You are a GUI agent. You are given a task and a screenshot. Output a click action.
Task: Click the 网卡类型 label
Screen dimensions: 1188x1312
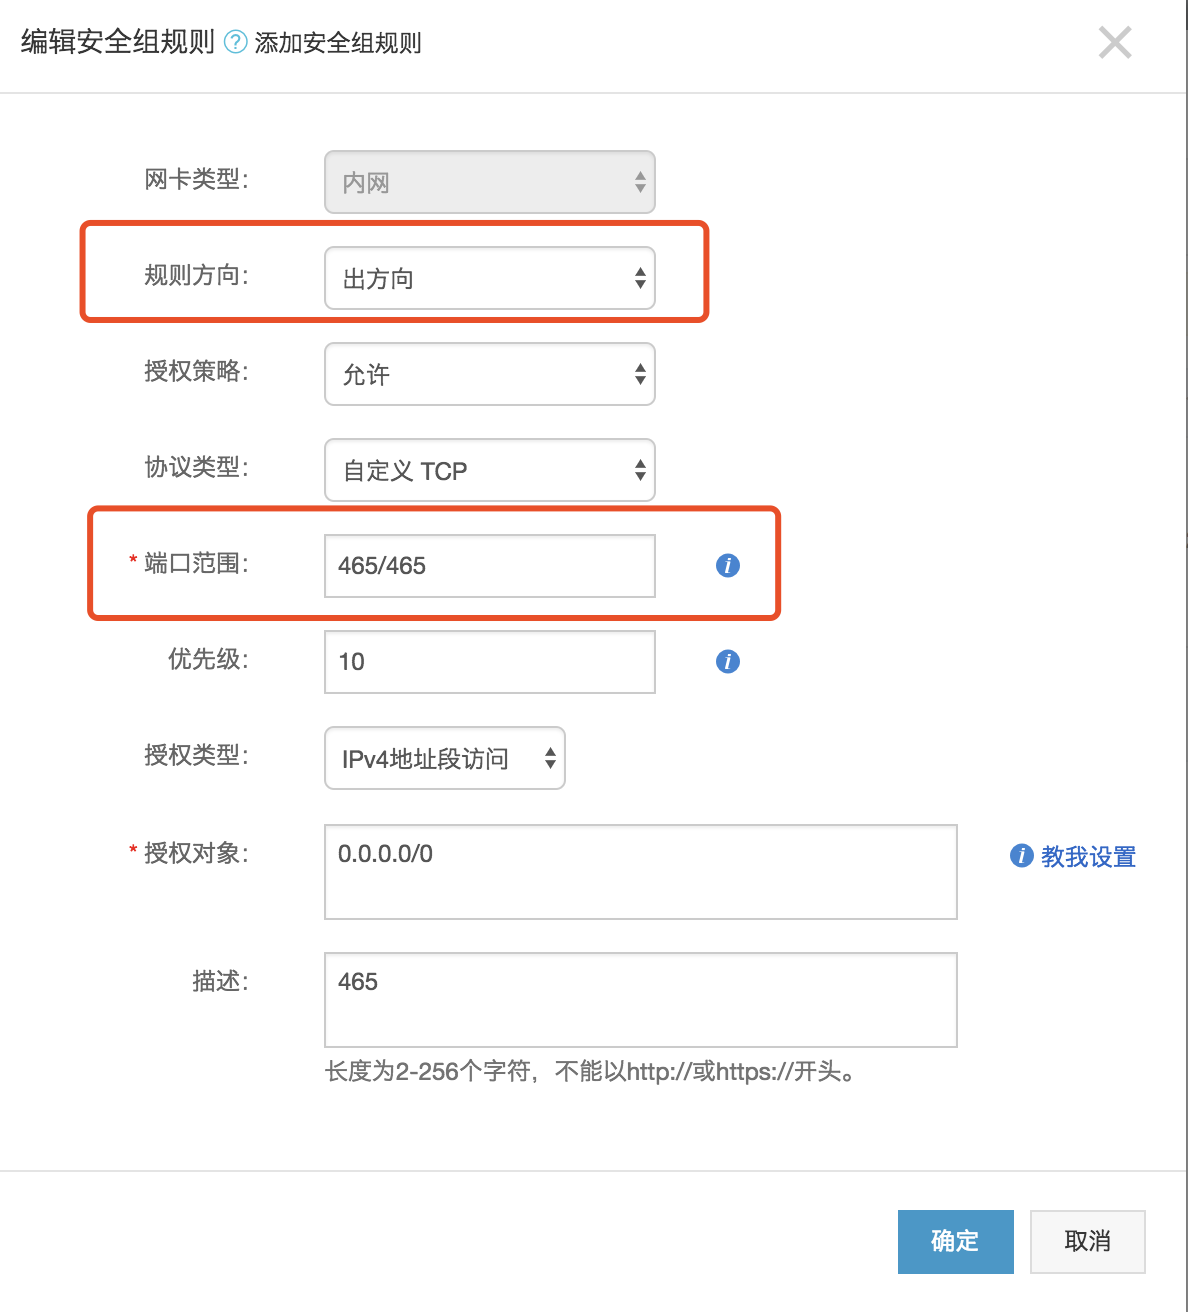pos(196,179)
